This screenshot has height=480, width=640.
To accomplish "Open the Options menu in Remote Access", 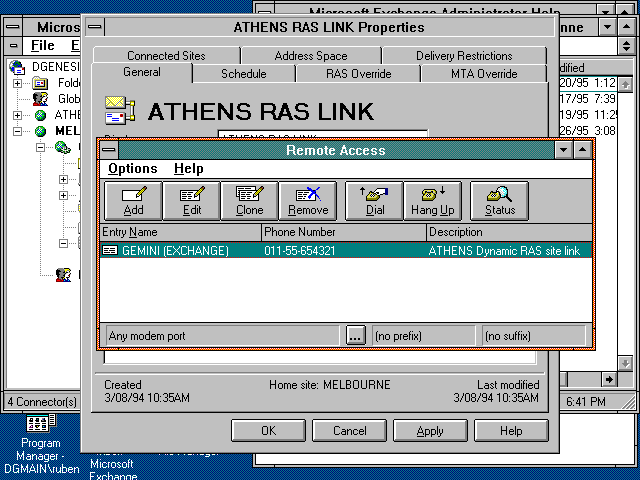I will click(x=133, y=169).
